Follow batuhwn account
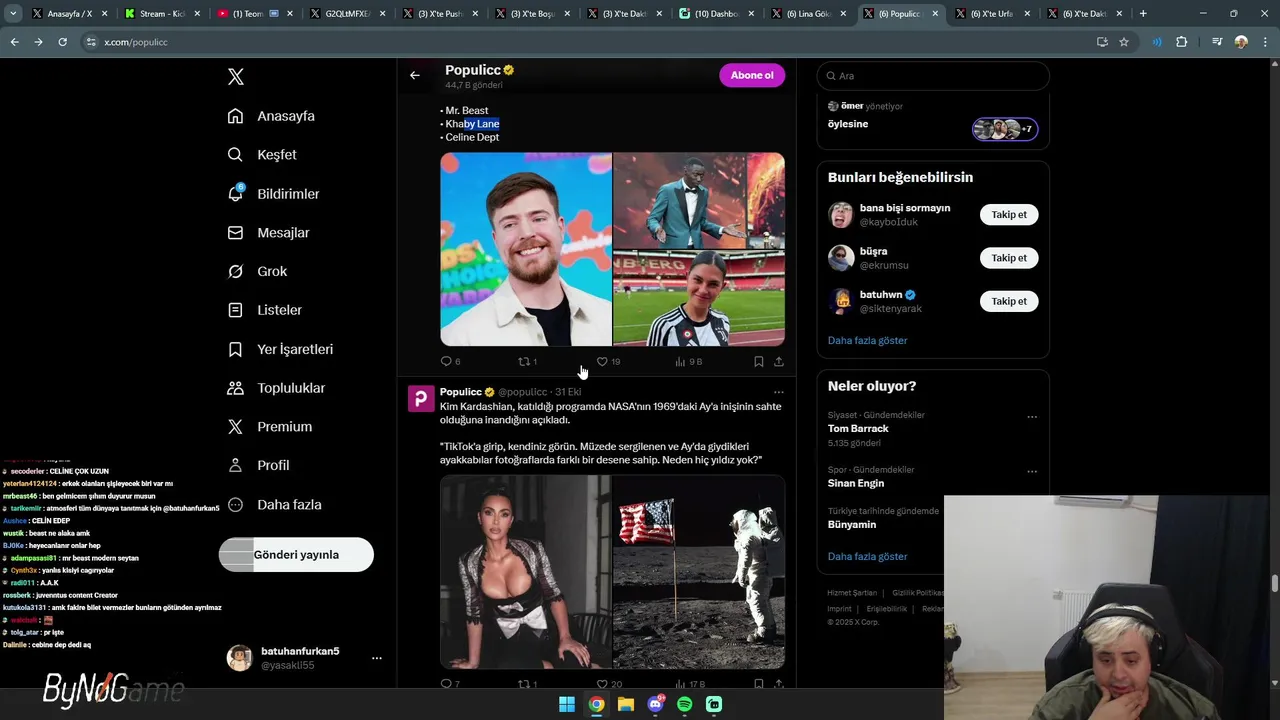Screen dimensions: 1280x720 pos(1009,301)
